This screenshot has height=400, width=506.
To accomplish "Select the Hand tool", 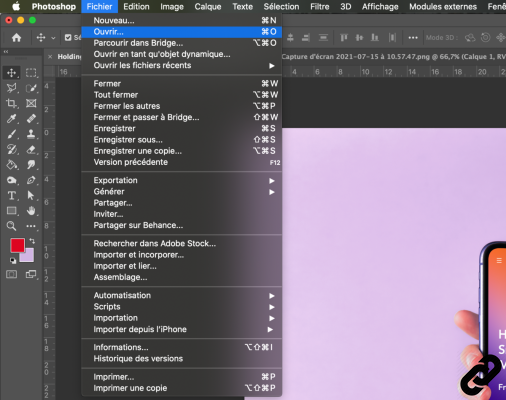I will [31, 211].
